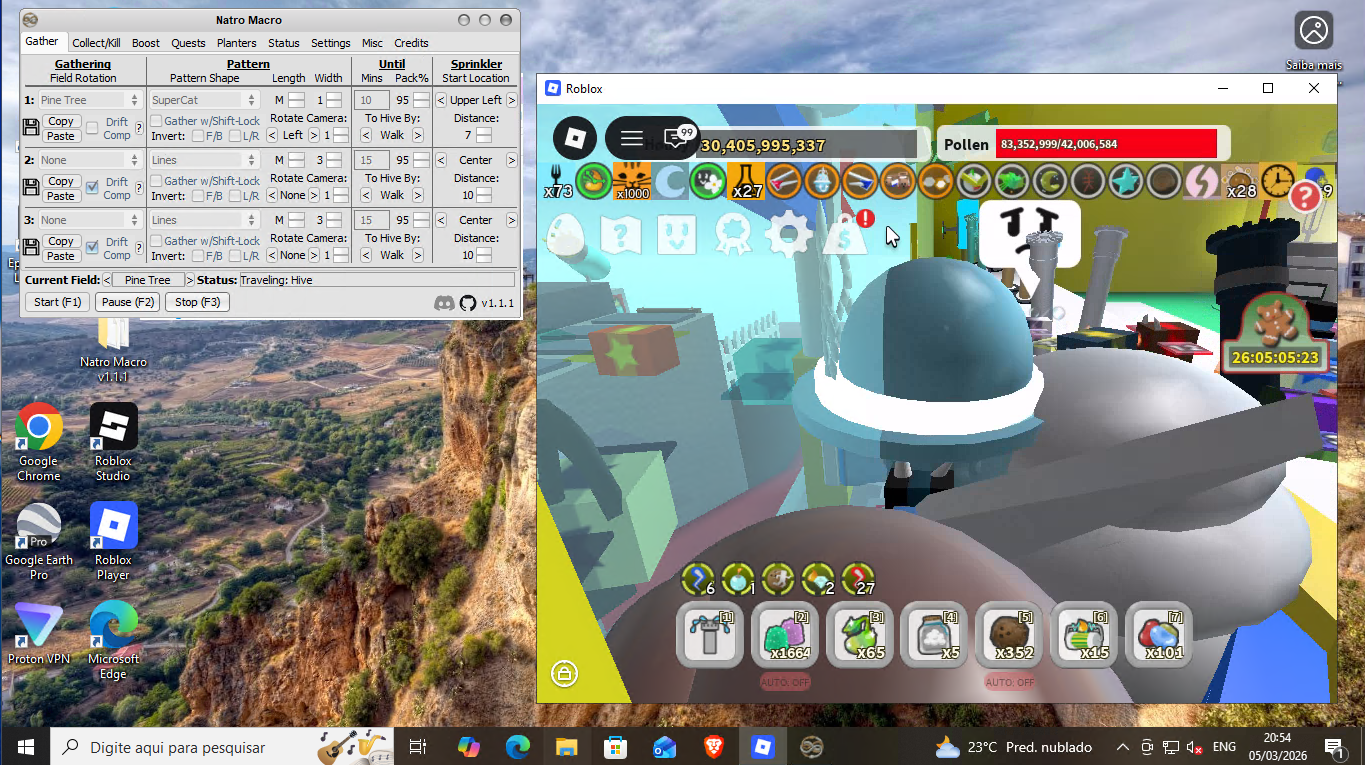Viewport: 1365px width, 765px height.
Task: Select the Proton VPN desktop shortcut
Action: click(38, 633)
